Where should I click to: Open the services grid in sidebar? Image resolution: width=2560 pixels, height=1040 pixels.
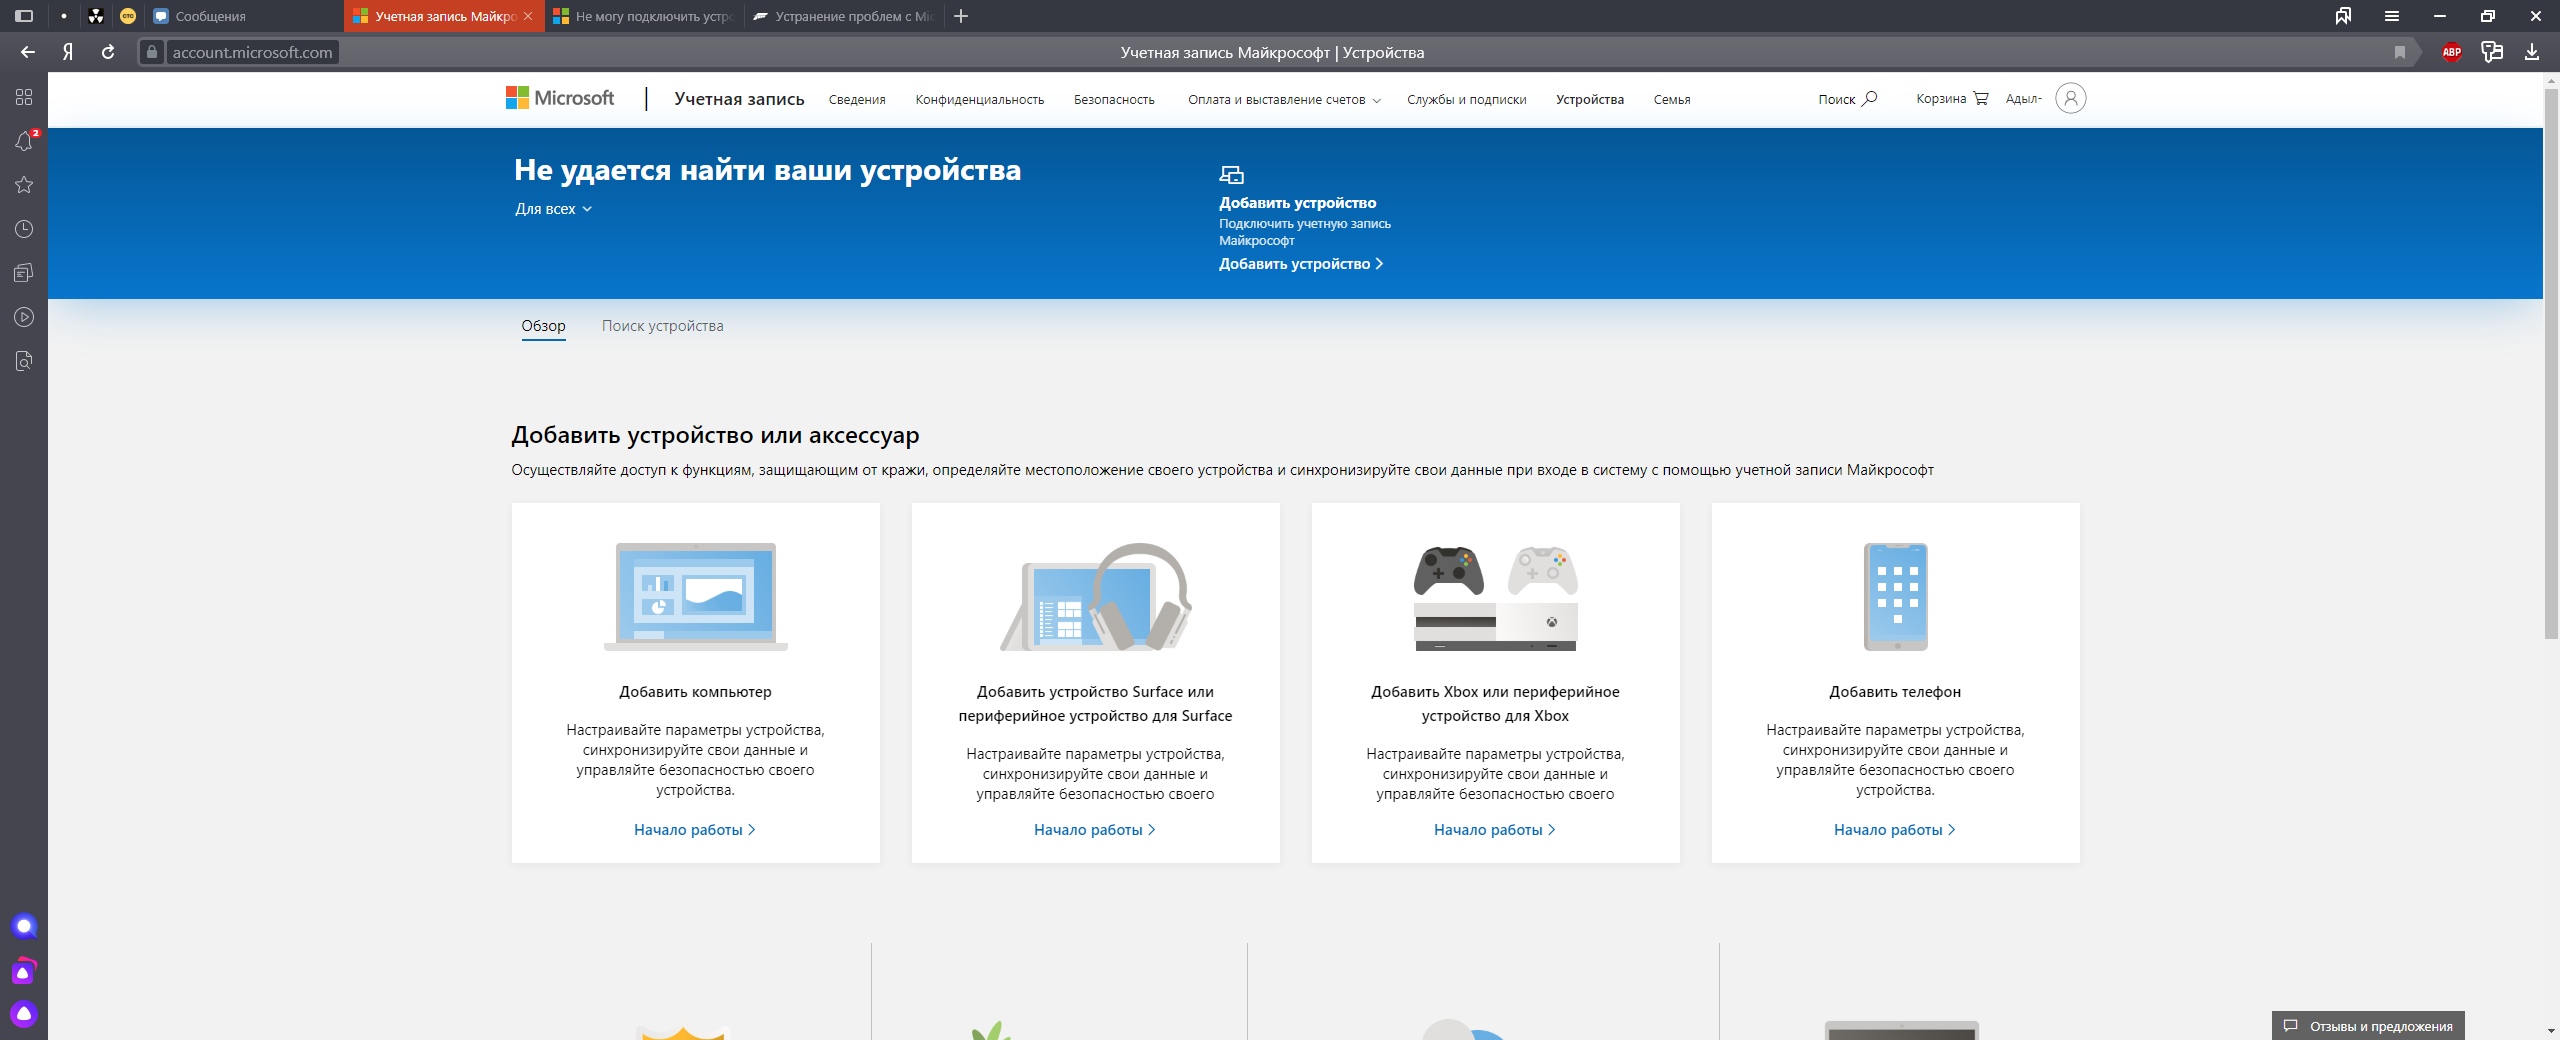pyautogui.click(x=24, y=97)
